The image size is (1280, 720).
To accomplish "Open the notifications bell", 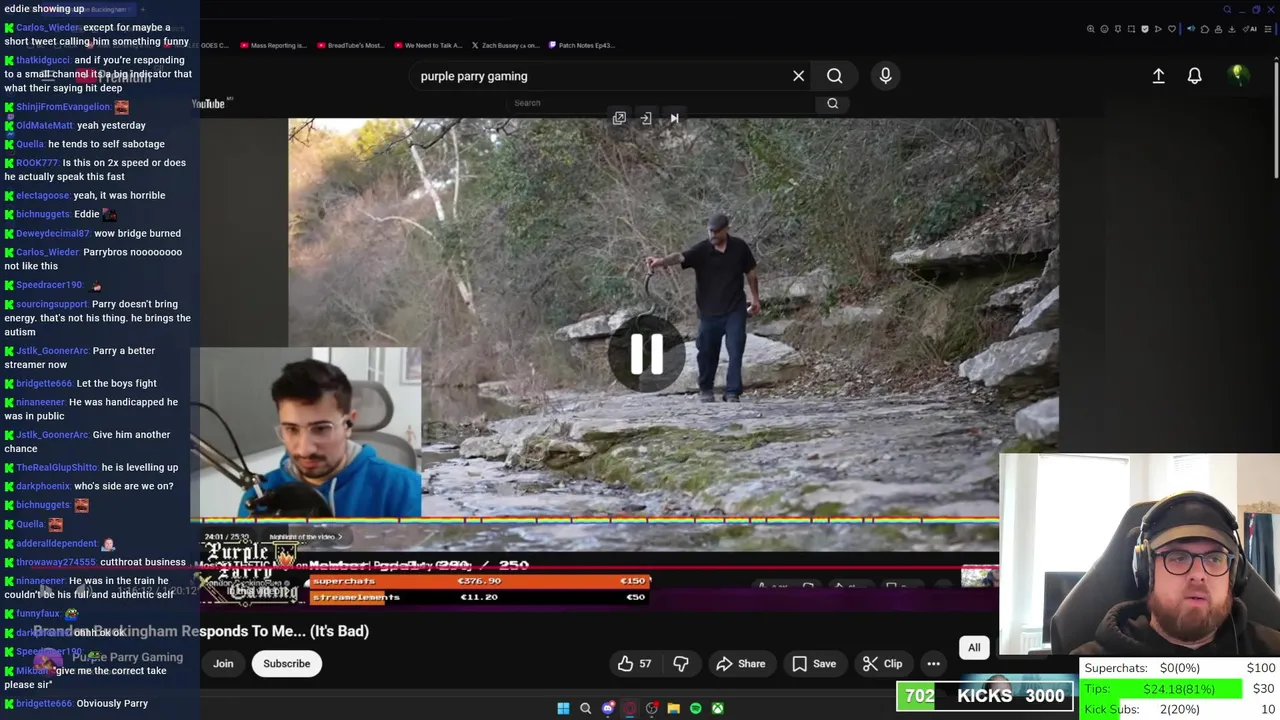I will click(1194, 76).
